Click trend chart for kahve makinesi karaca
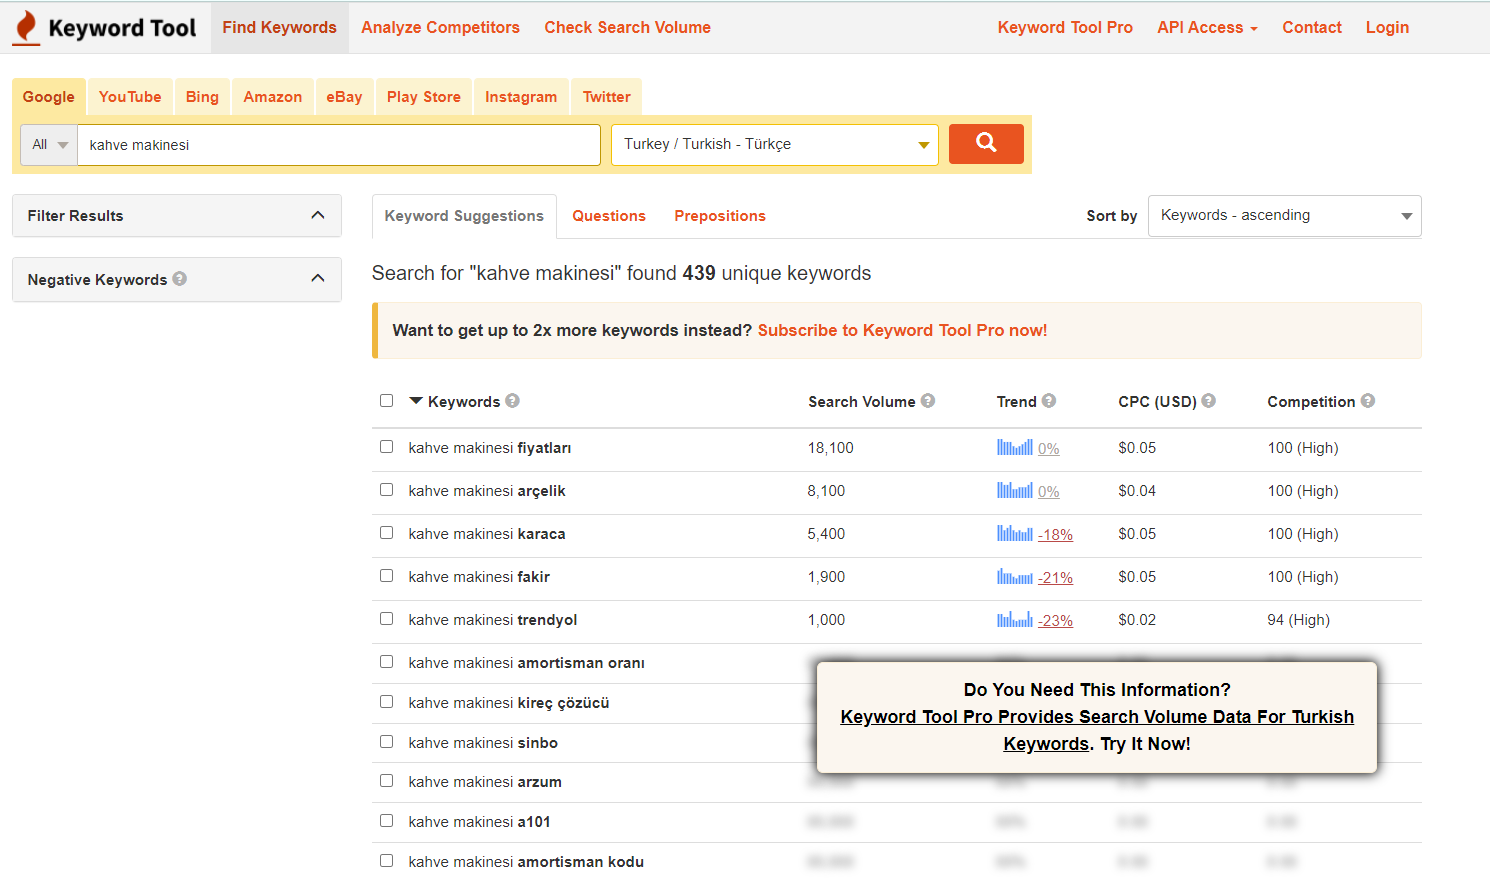The width and height of the screenshot is (1490, 879). coord(1014,533)
